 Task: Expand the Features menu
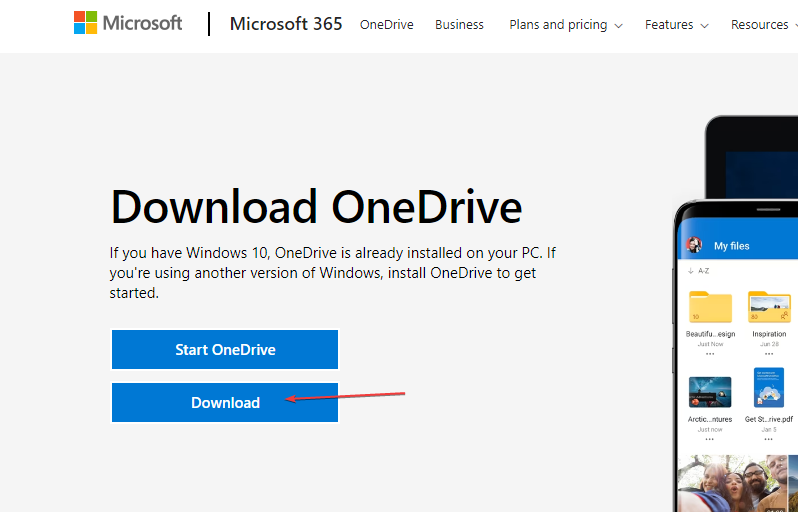[676, 24]
